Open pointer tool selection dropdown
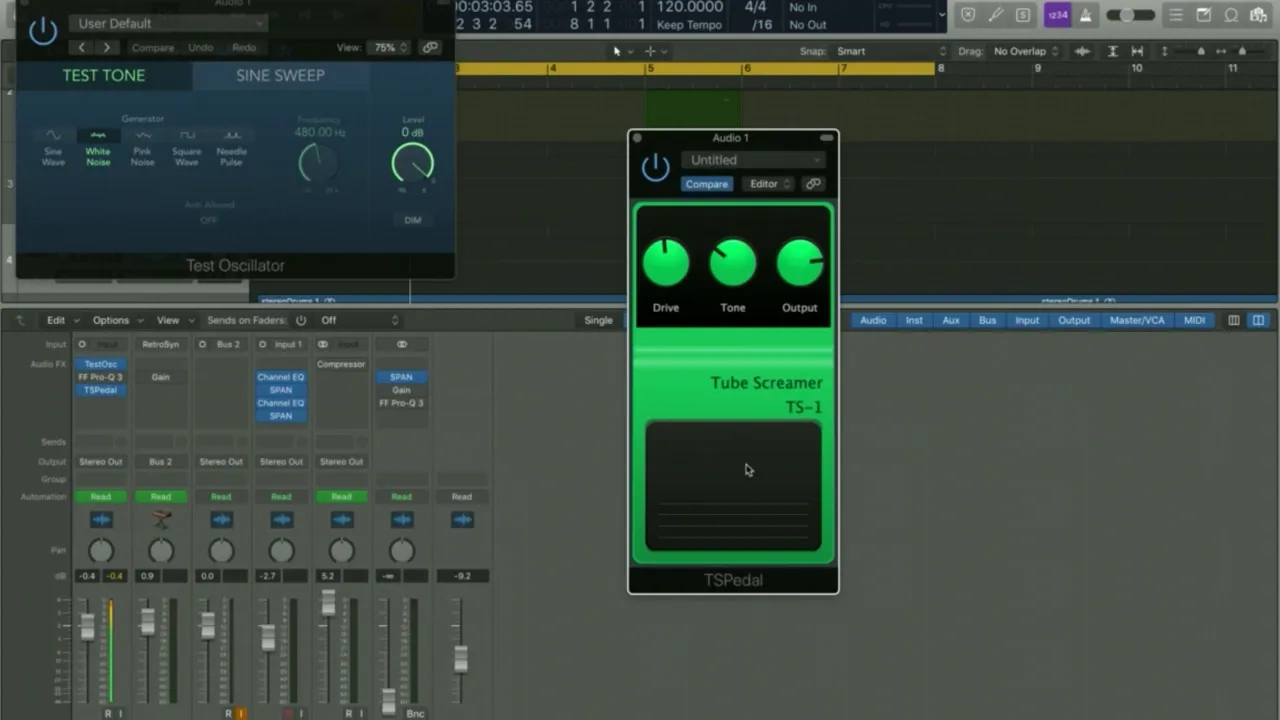 [620, 51]
